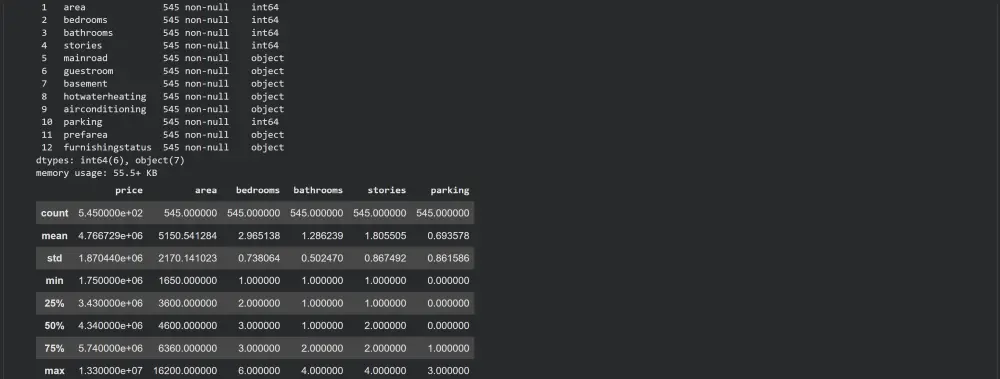This screenshot has height=379, width=1000.
Task: Select count price value 5.450000e+02
Action: click(x=110, y=213)
